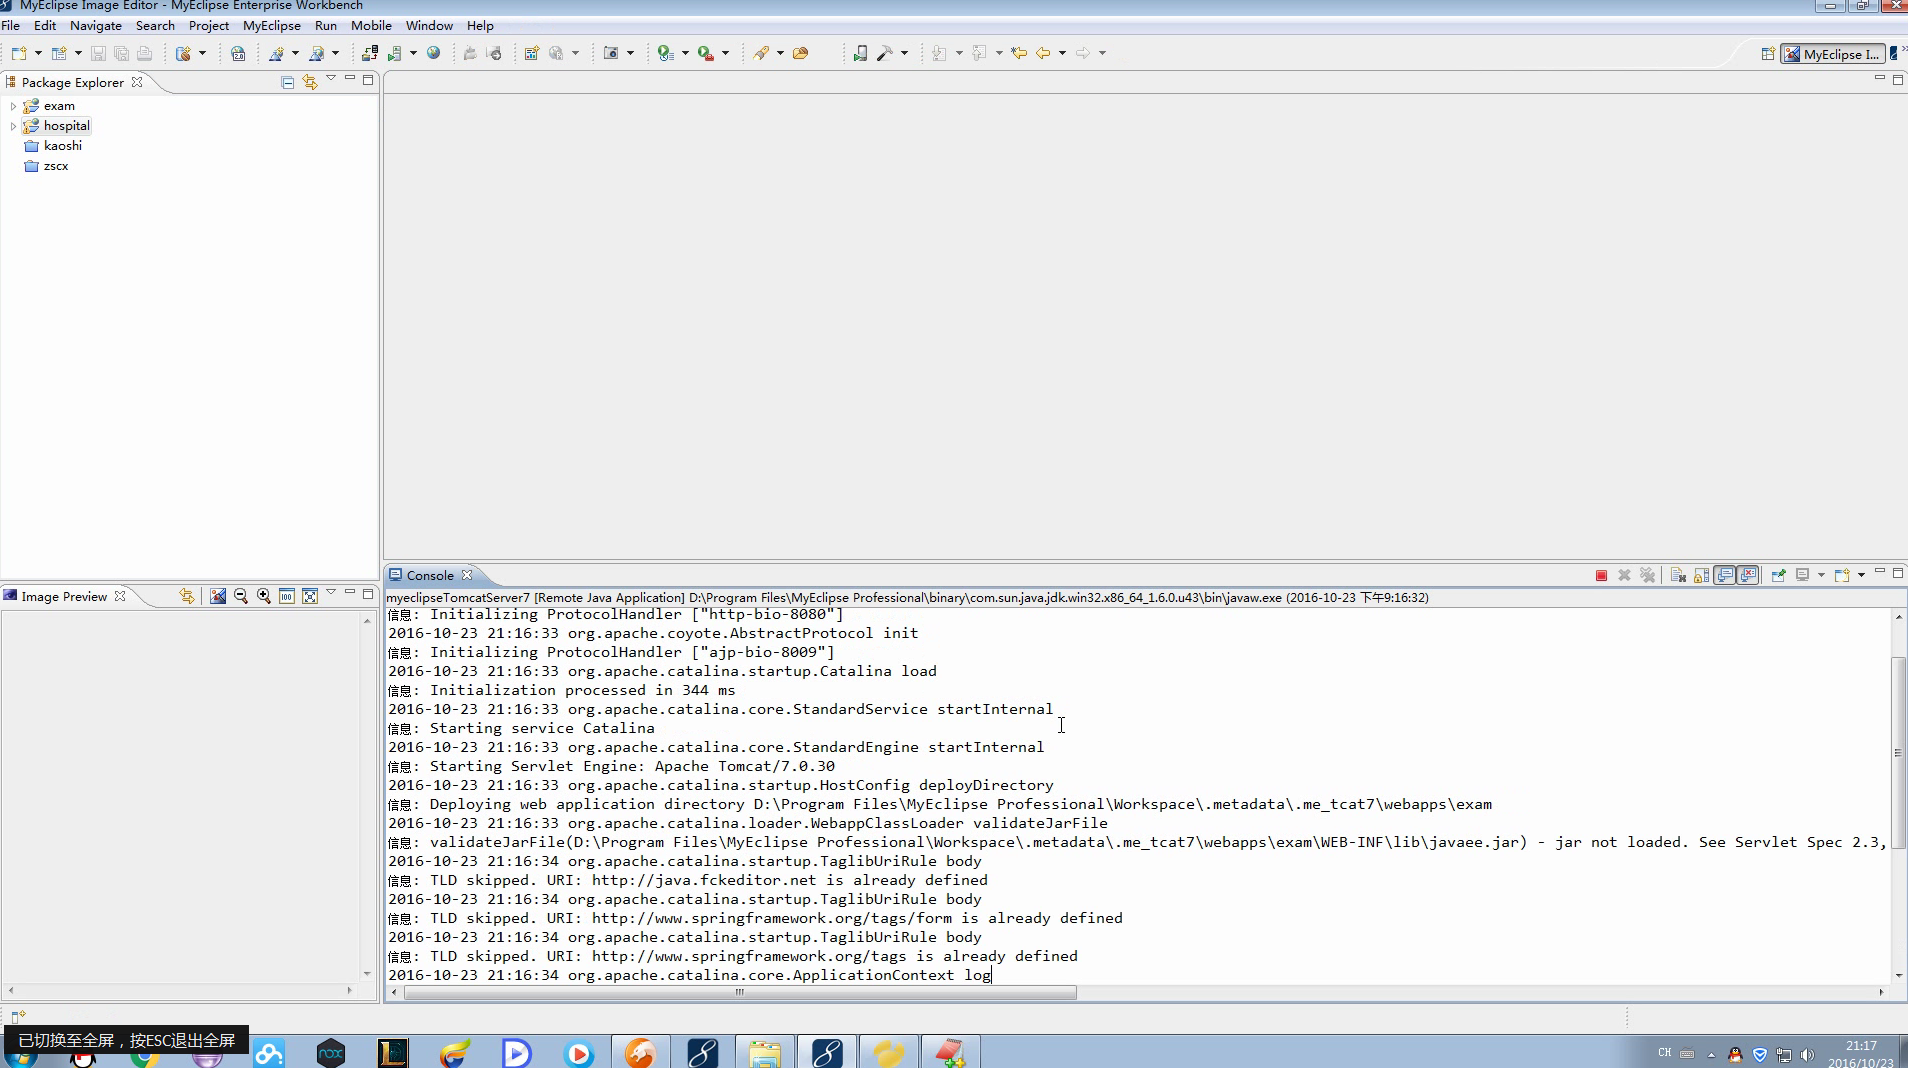This screenshot has height=1068, width=1908.
Task: Toggle the image background icon in Image Preview
Action: pos(218,596)
